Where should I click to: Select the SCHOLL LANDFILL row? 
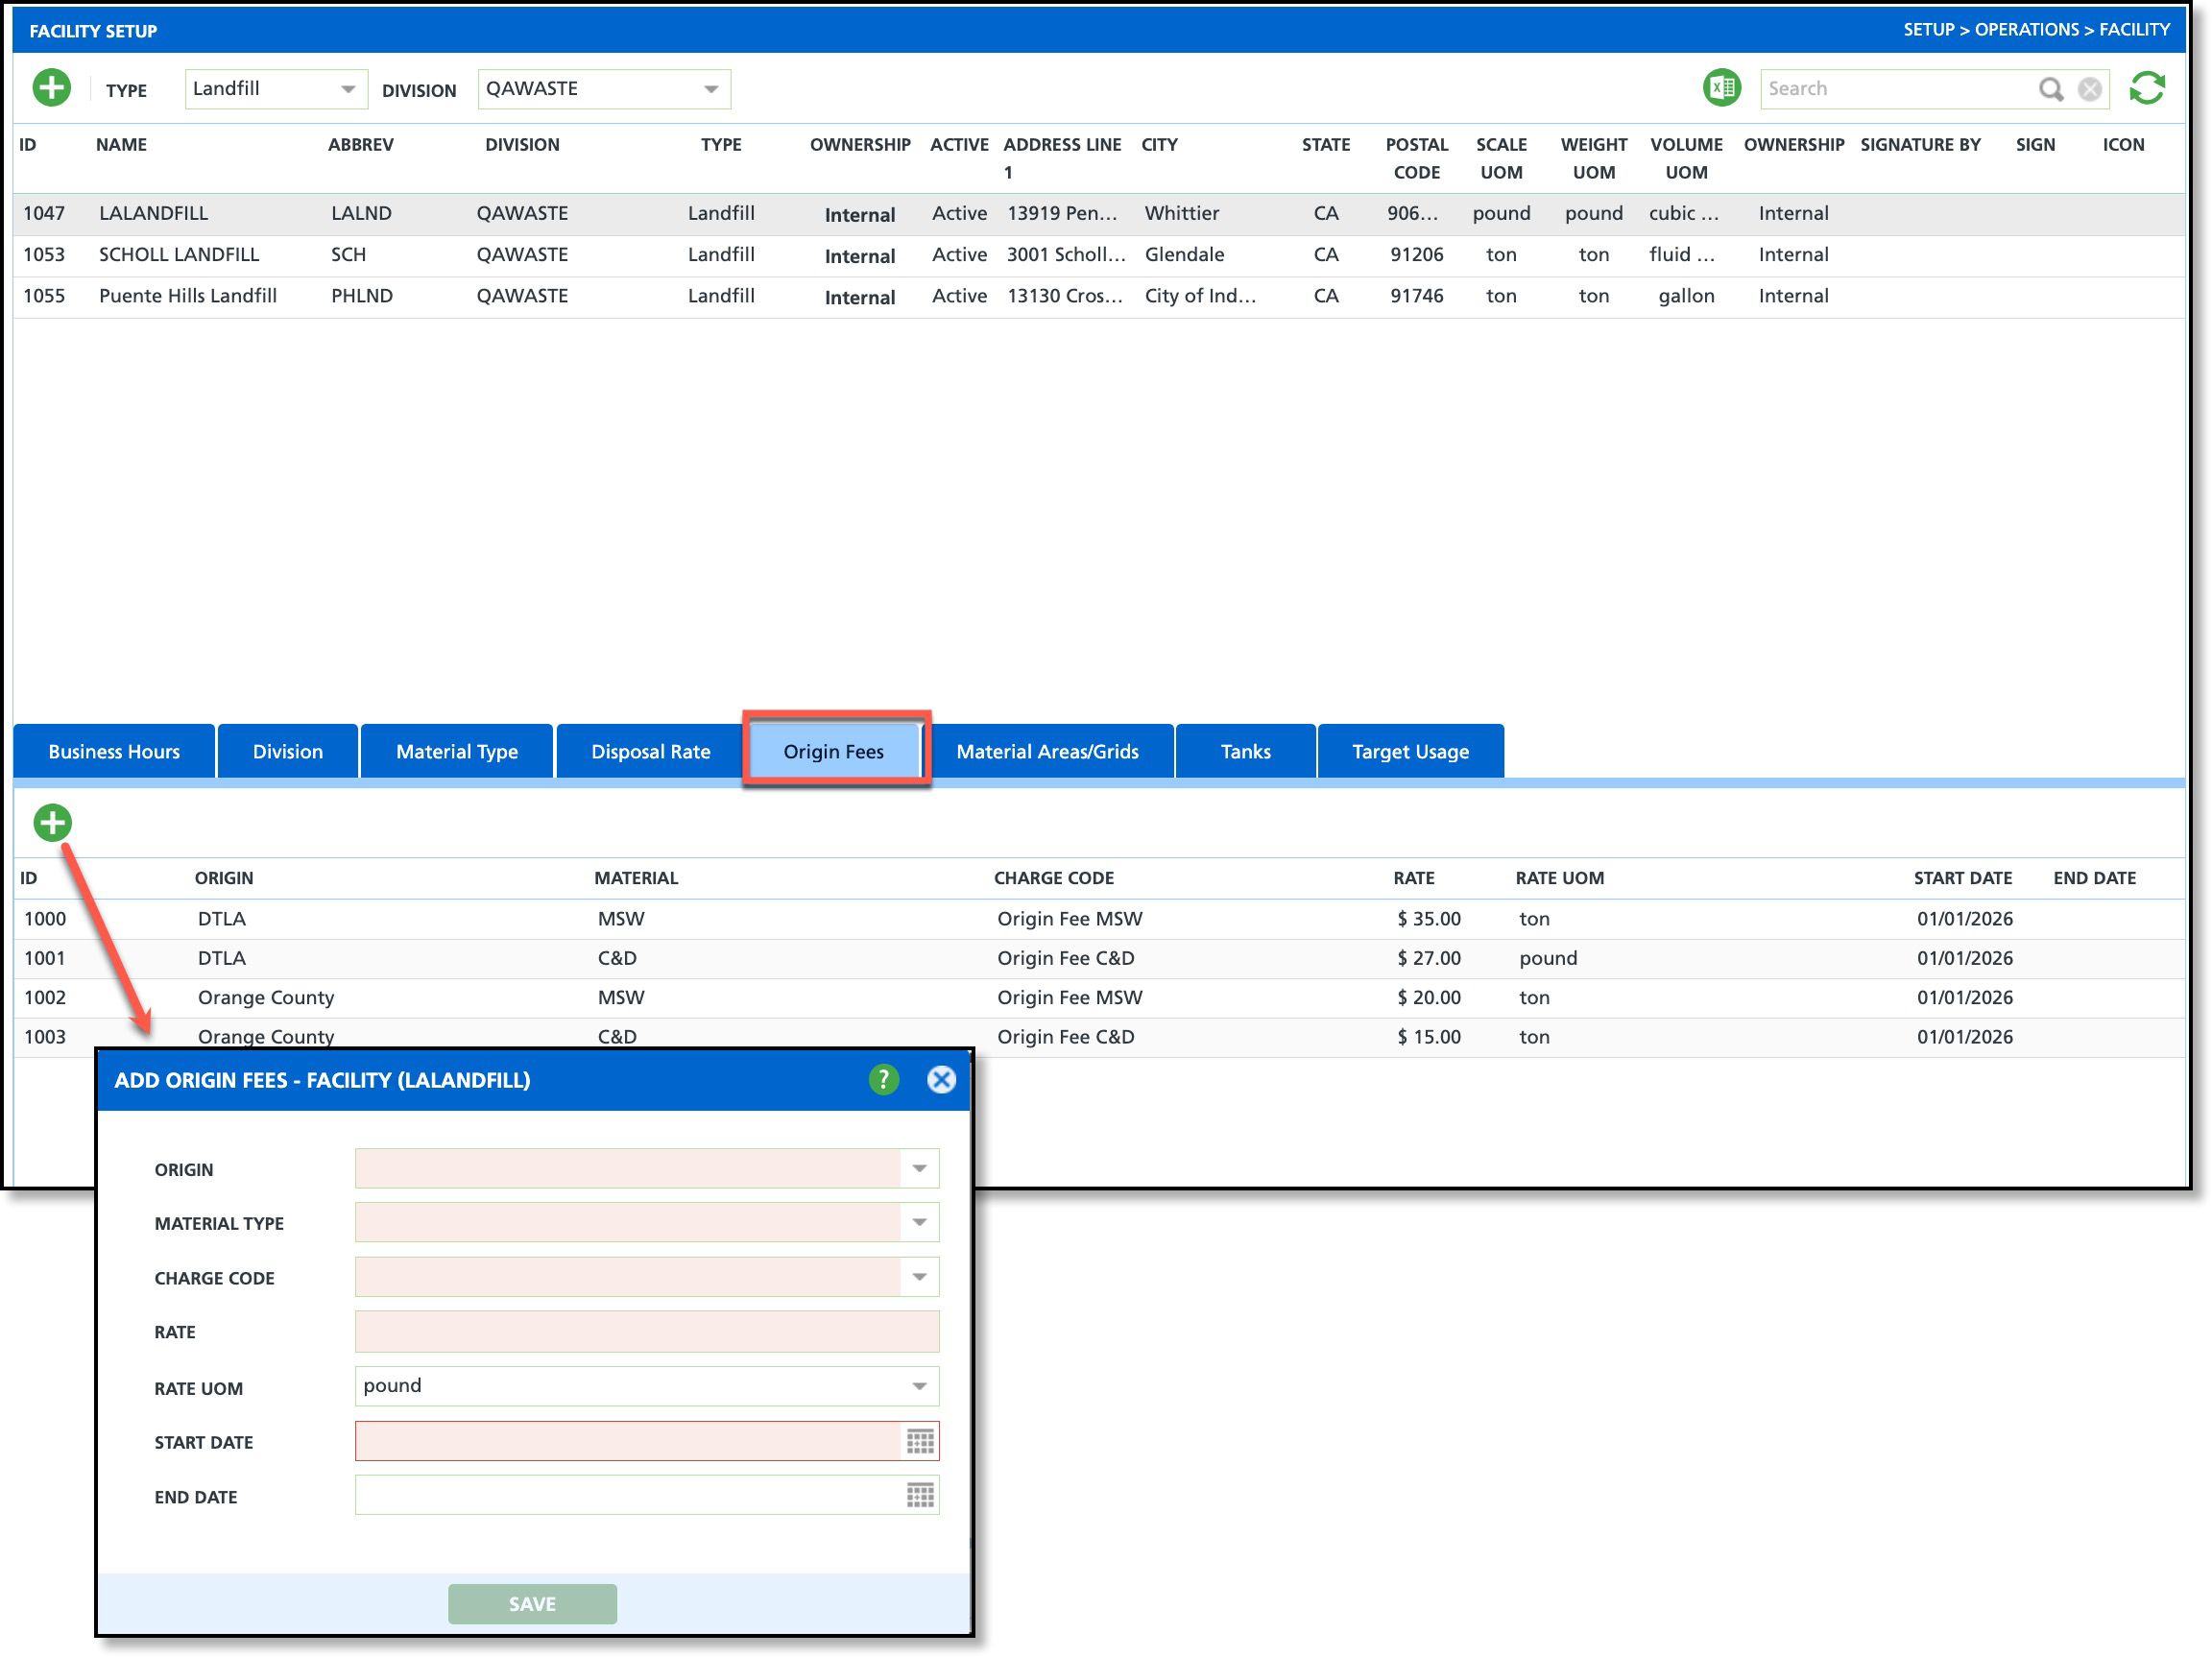(179, 254)
